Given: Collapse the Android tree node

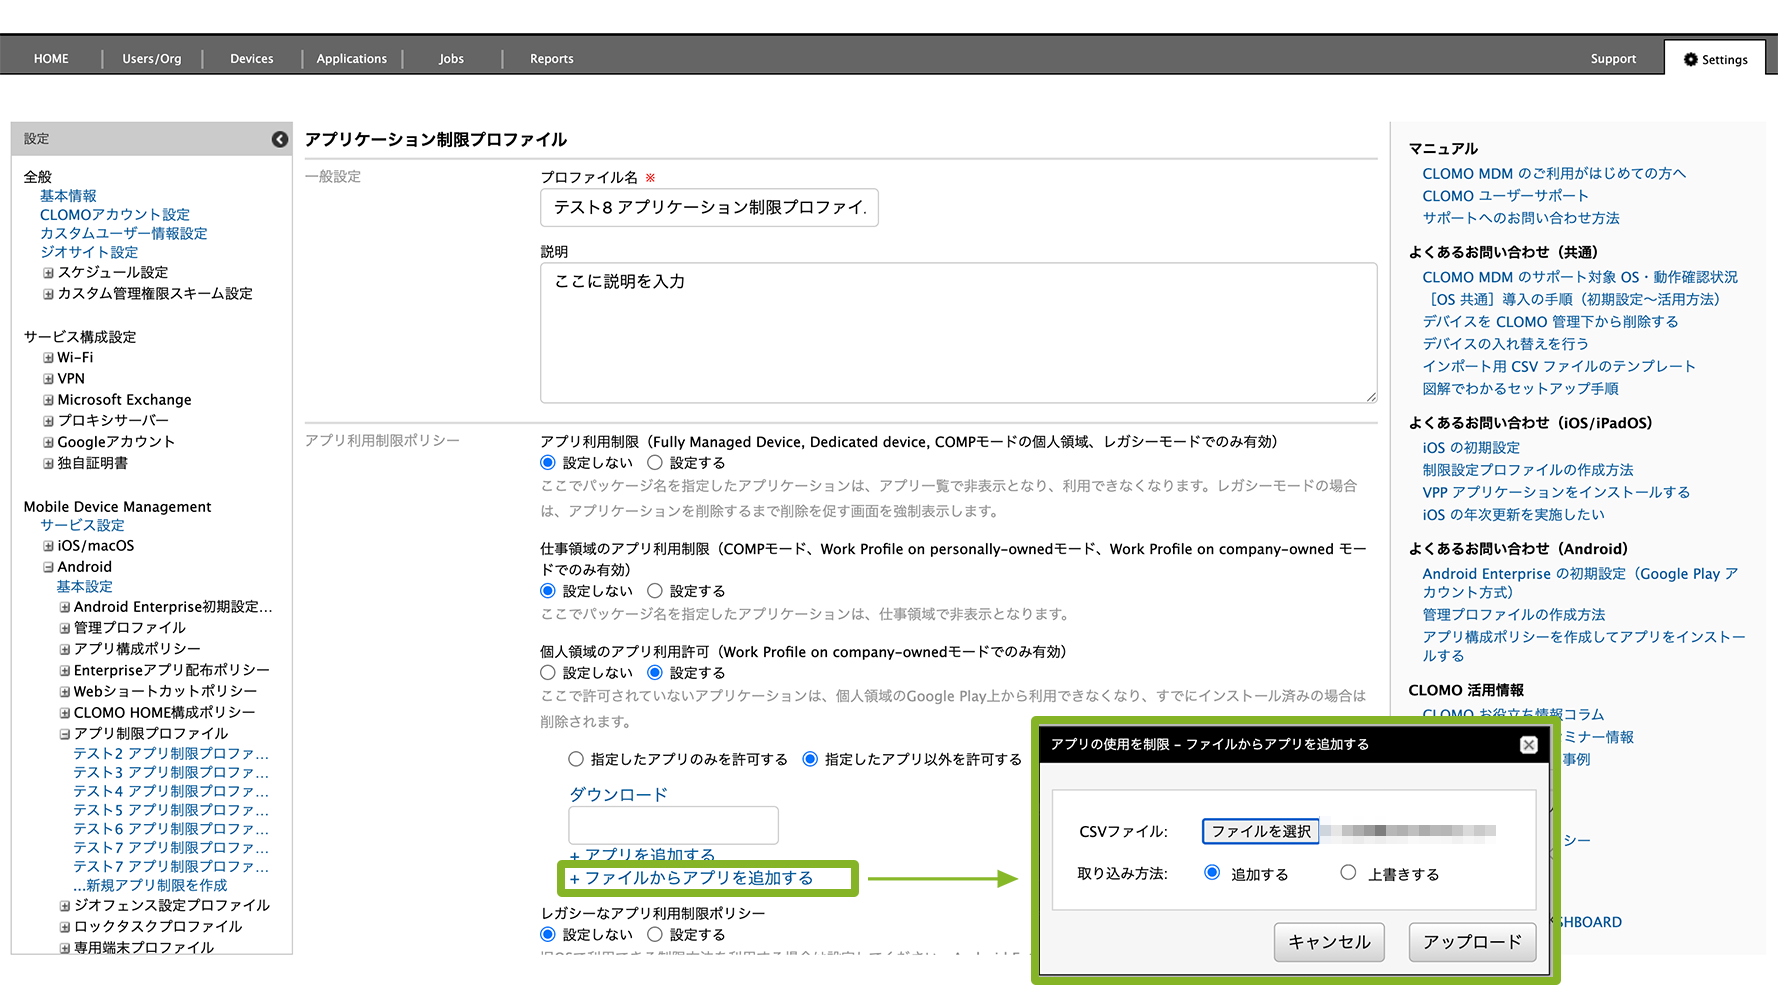Looking at the screenshot, I should (x=48, y=567).
